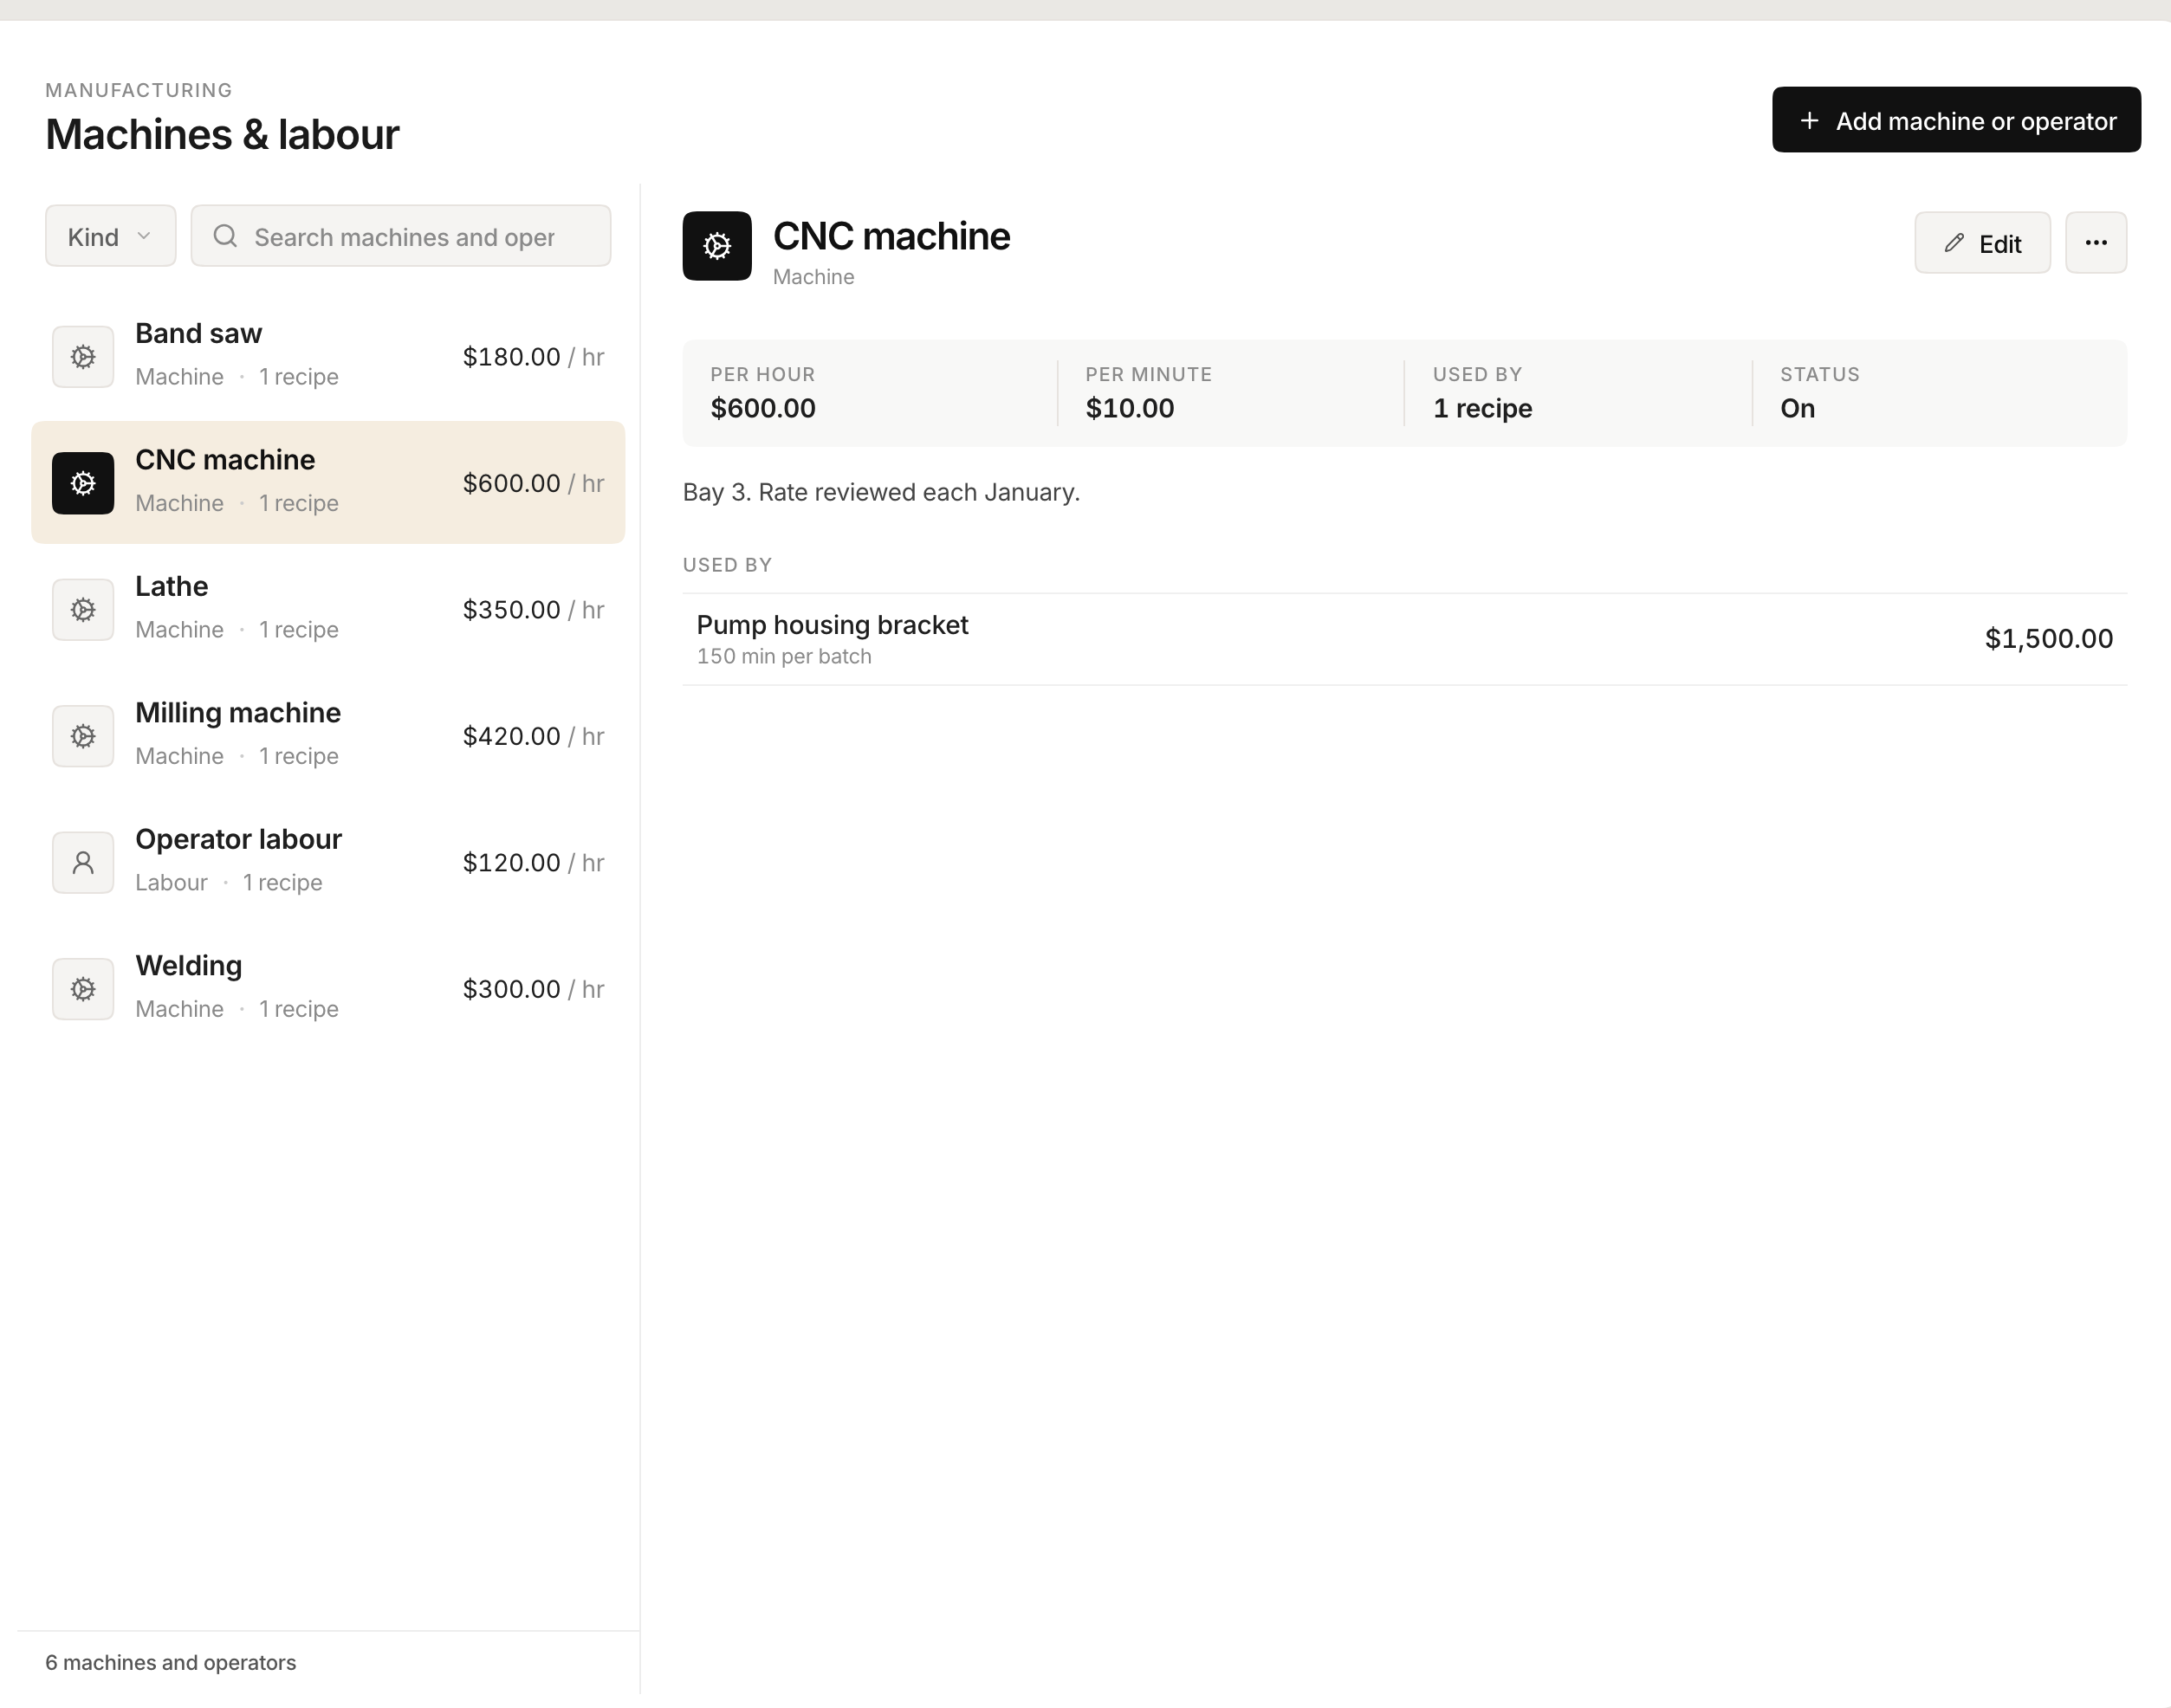Image resolution: width=2171 pixels, height=1708 pixels.
Task: Click the Lathe gear icon
Action: [83, 610]
